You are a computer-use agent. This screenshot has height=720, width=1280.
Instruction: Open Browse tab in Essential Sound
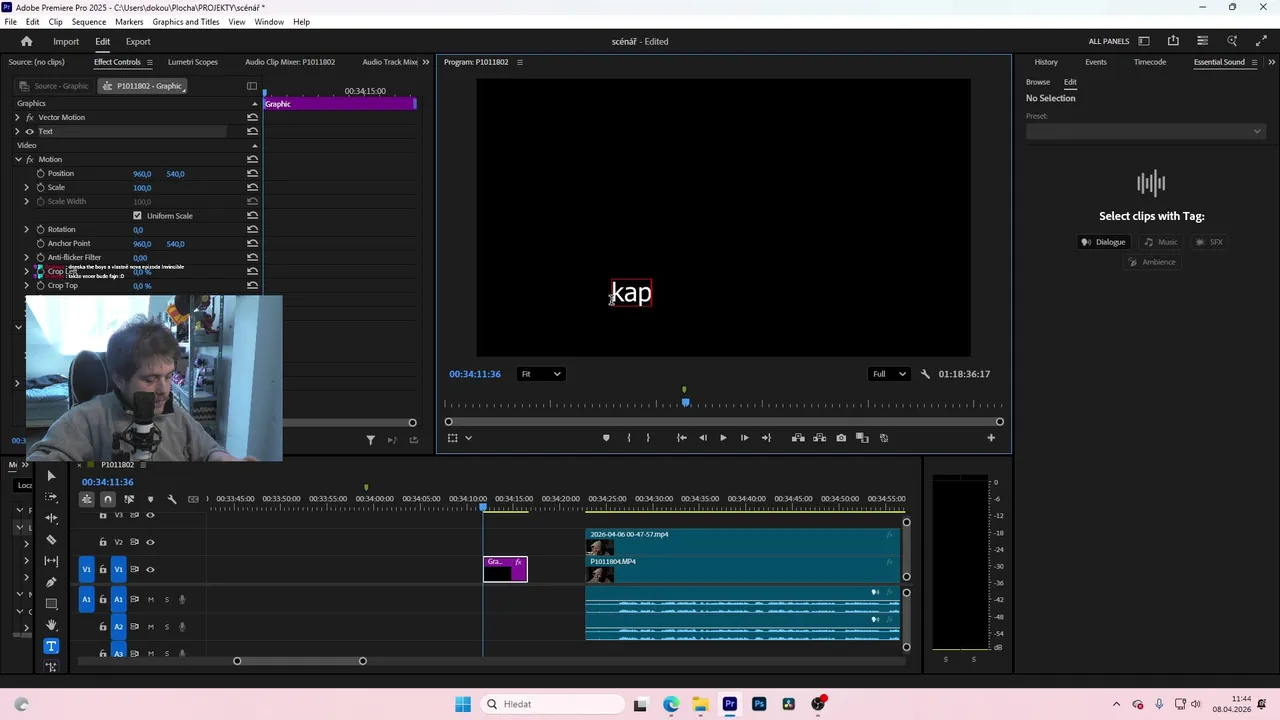(1038, 82)
